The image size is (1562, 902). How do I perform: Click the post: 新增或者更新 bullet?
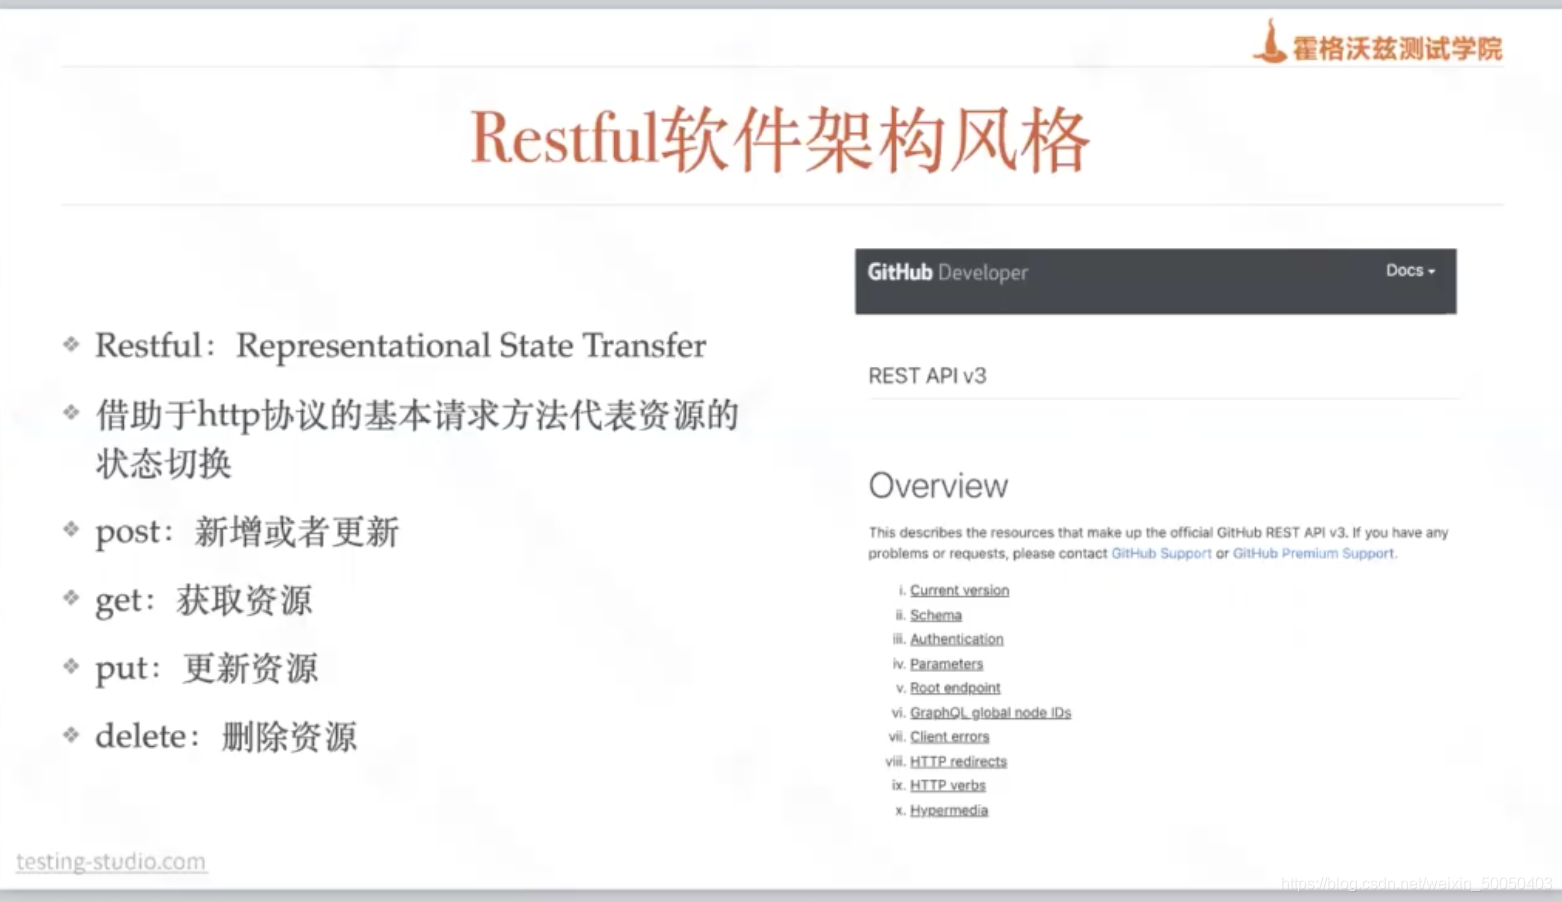[x=247, y=532]
